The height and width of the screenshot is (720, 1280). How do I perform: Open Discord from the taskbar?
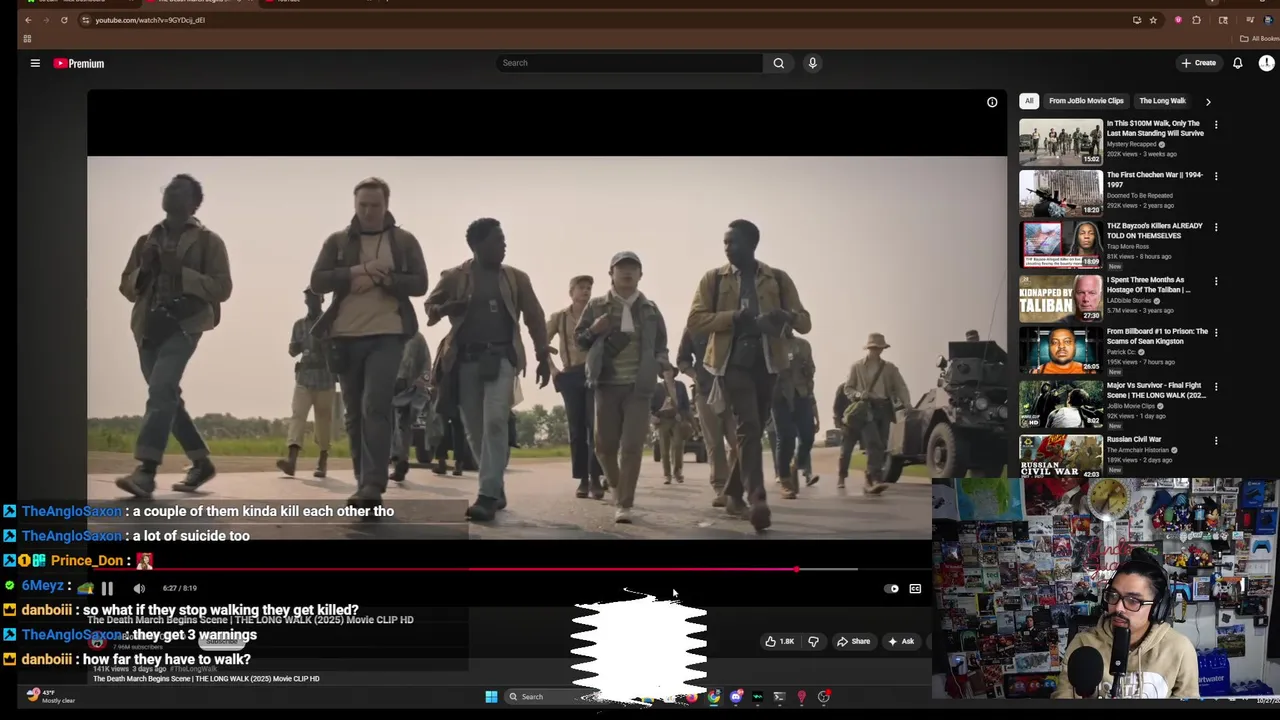tap(736, 697)
